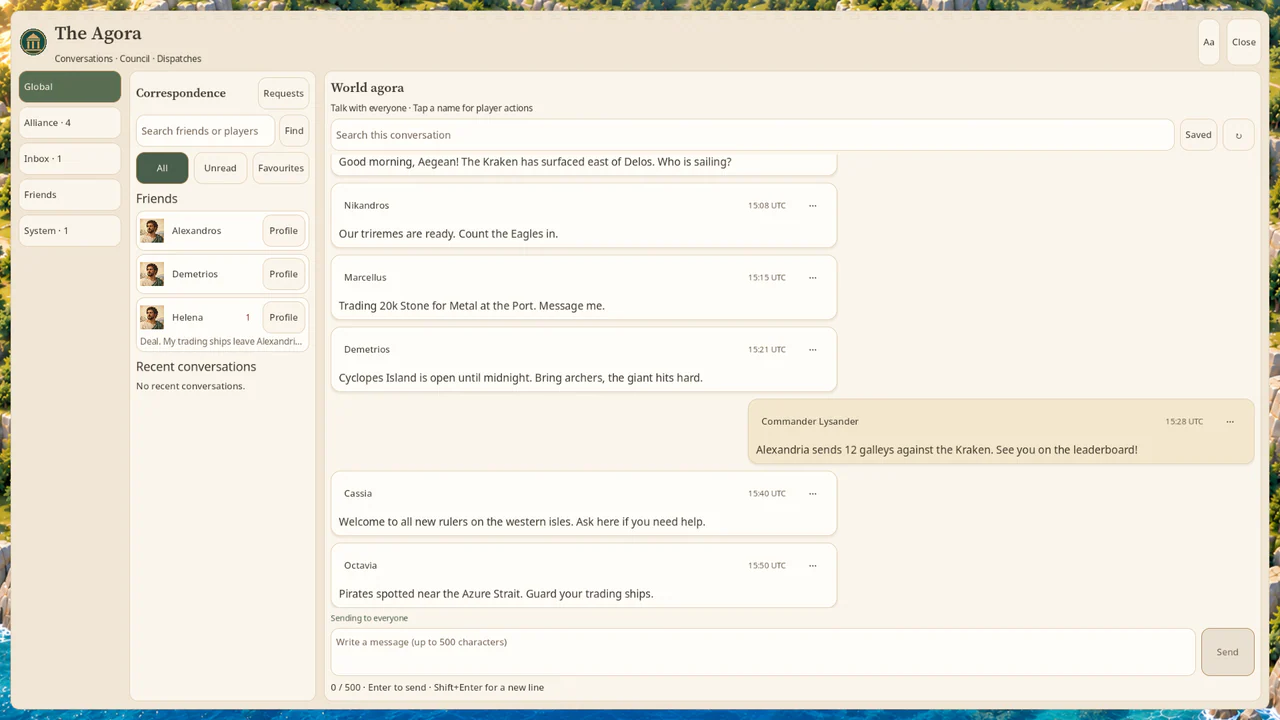Open more options on Cassia's message
The image size is (1280, 720).
pyautogui.click(x=812, y=494)
